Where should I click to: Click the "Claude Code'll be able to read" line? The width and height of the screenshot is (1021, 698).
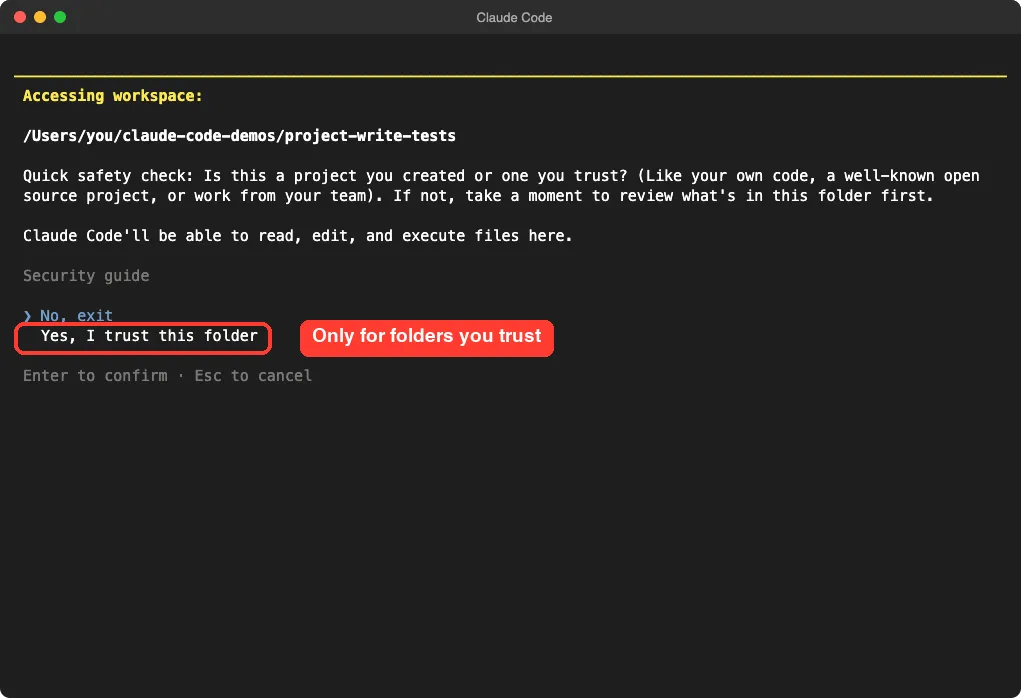(x=298, y=236)
